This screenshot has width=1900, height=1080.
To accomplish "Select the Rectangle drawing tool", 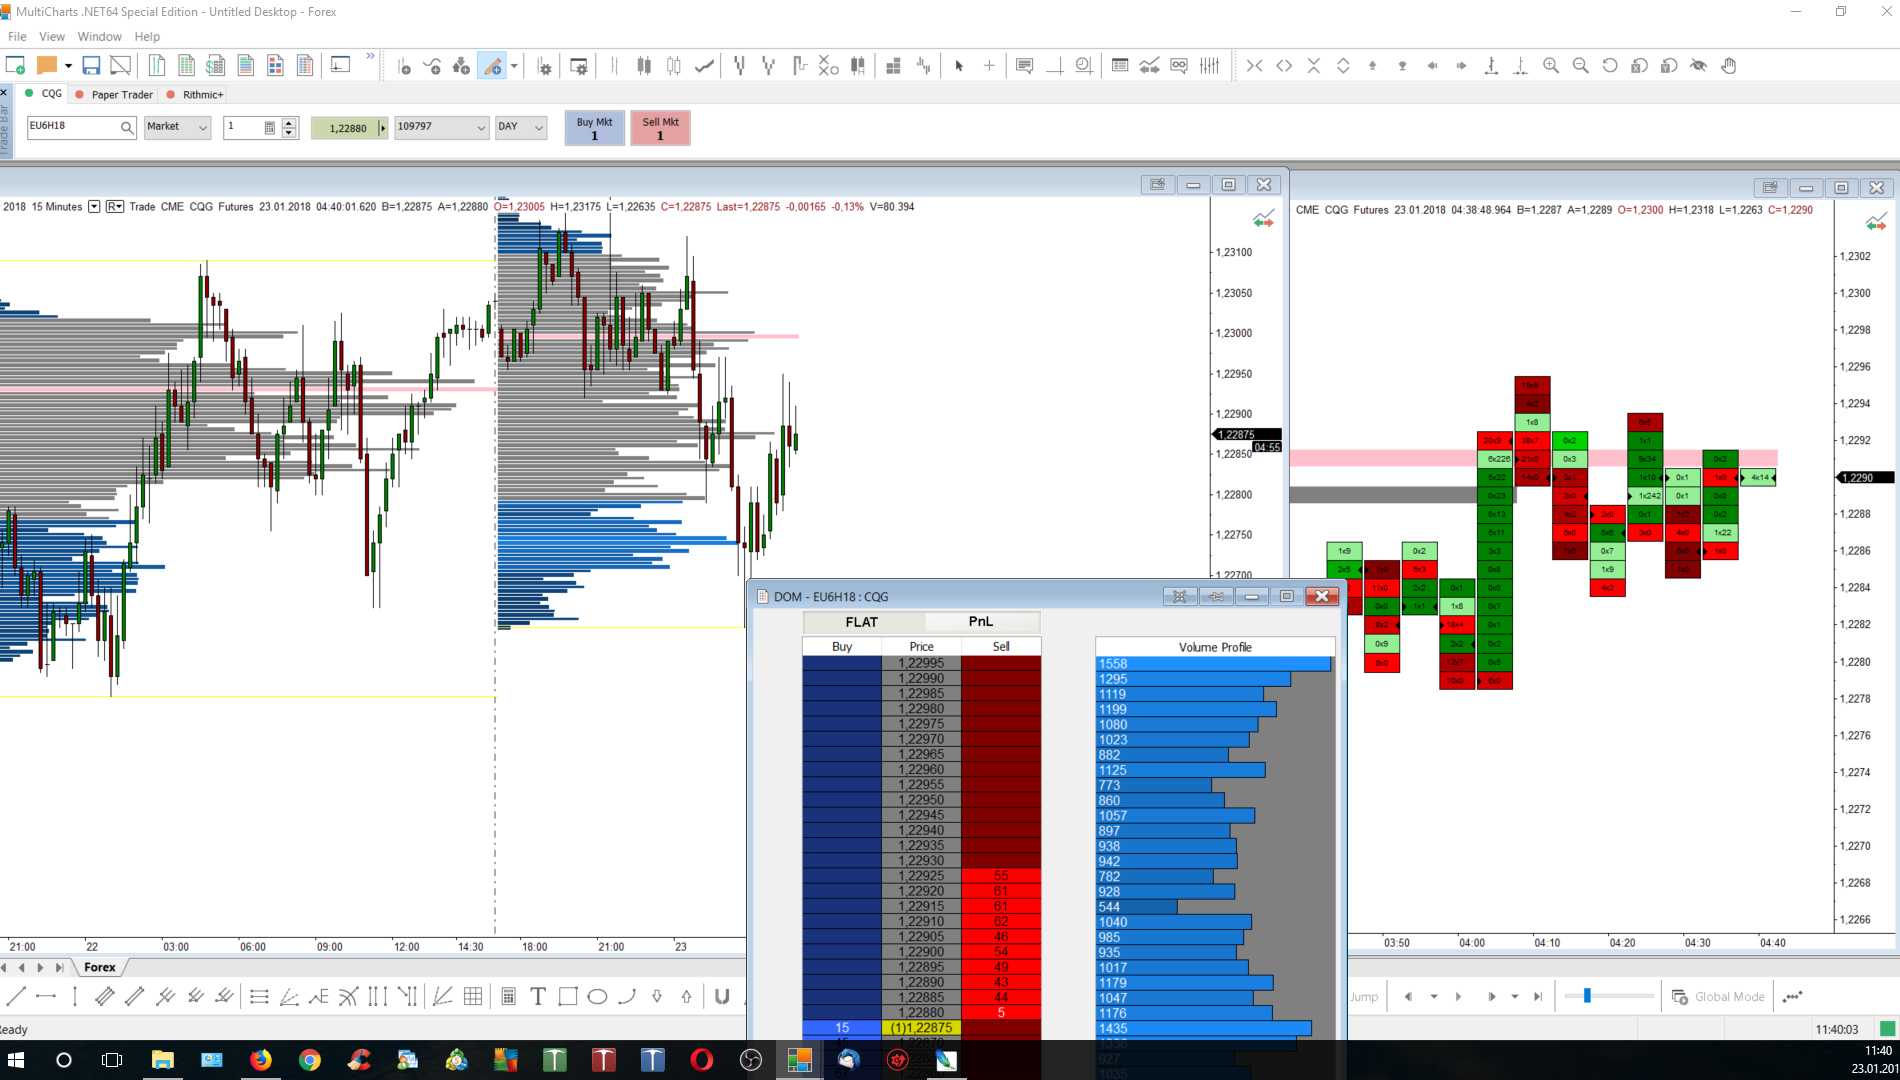I will pyautogui.click(x=568, y=996).
